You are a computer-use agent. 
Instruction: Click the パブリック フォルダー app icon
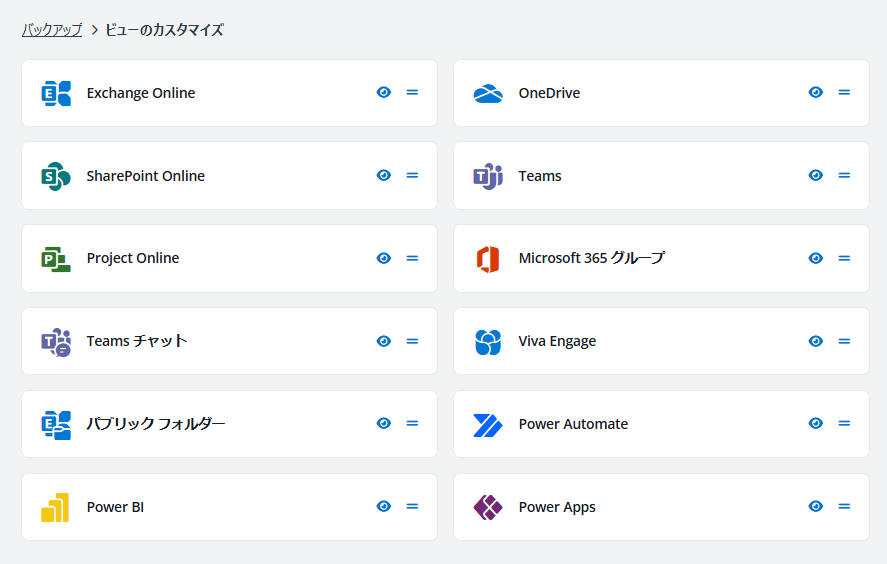click(x=56, y=425)
